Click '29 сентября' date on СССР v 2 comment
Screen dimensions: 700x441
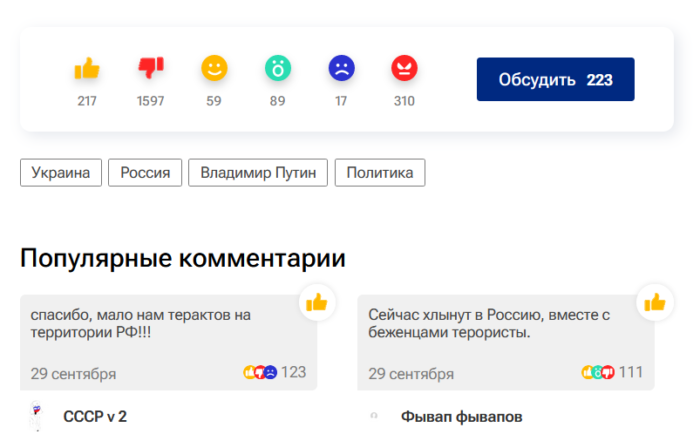pyautogui.click(x=73, y=374)
